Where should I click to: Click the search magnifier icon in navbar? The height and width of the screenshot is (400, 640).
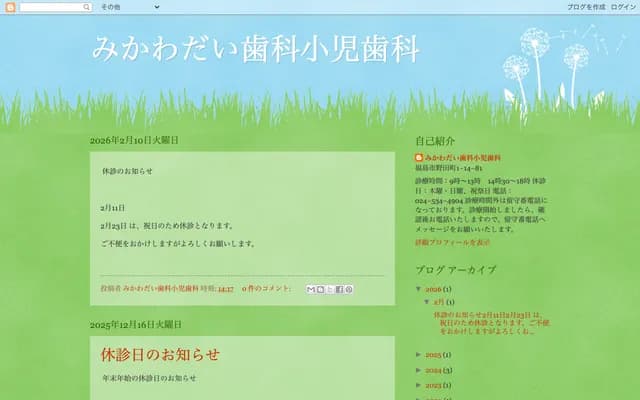click(x=87, y=7)
